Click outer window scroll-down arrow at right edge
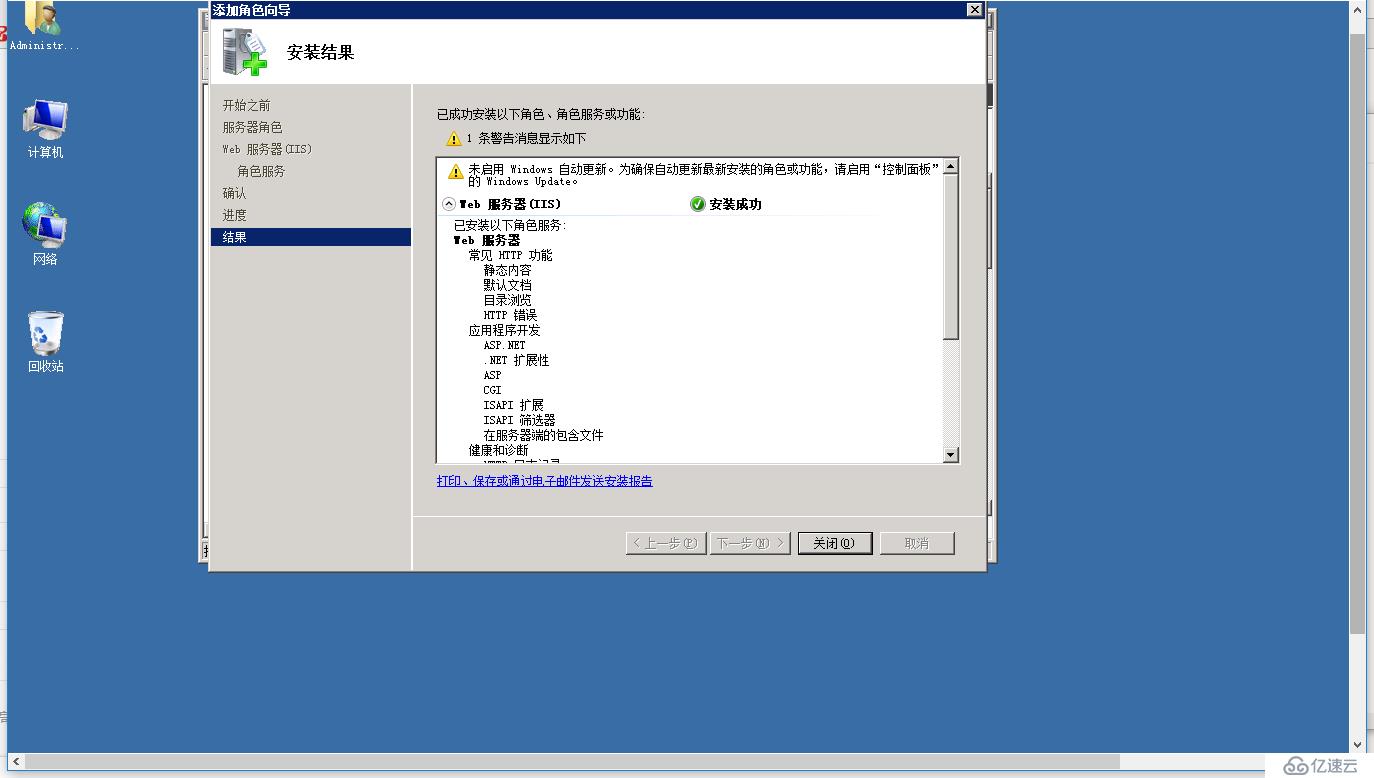 1358,744
